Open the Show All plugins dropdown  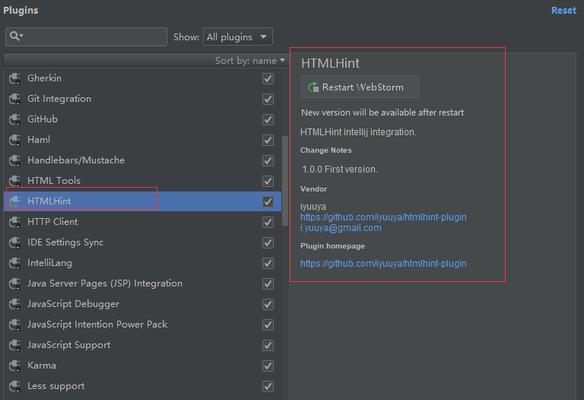pos(238,37)
